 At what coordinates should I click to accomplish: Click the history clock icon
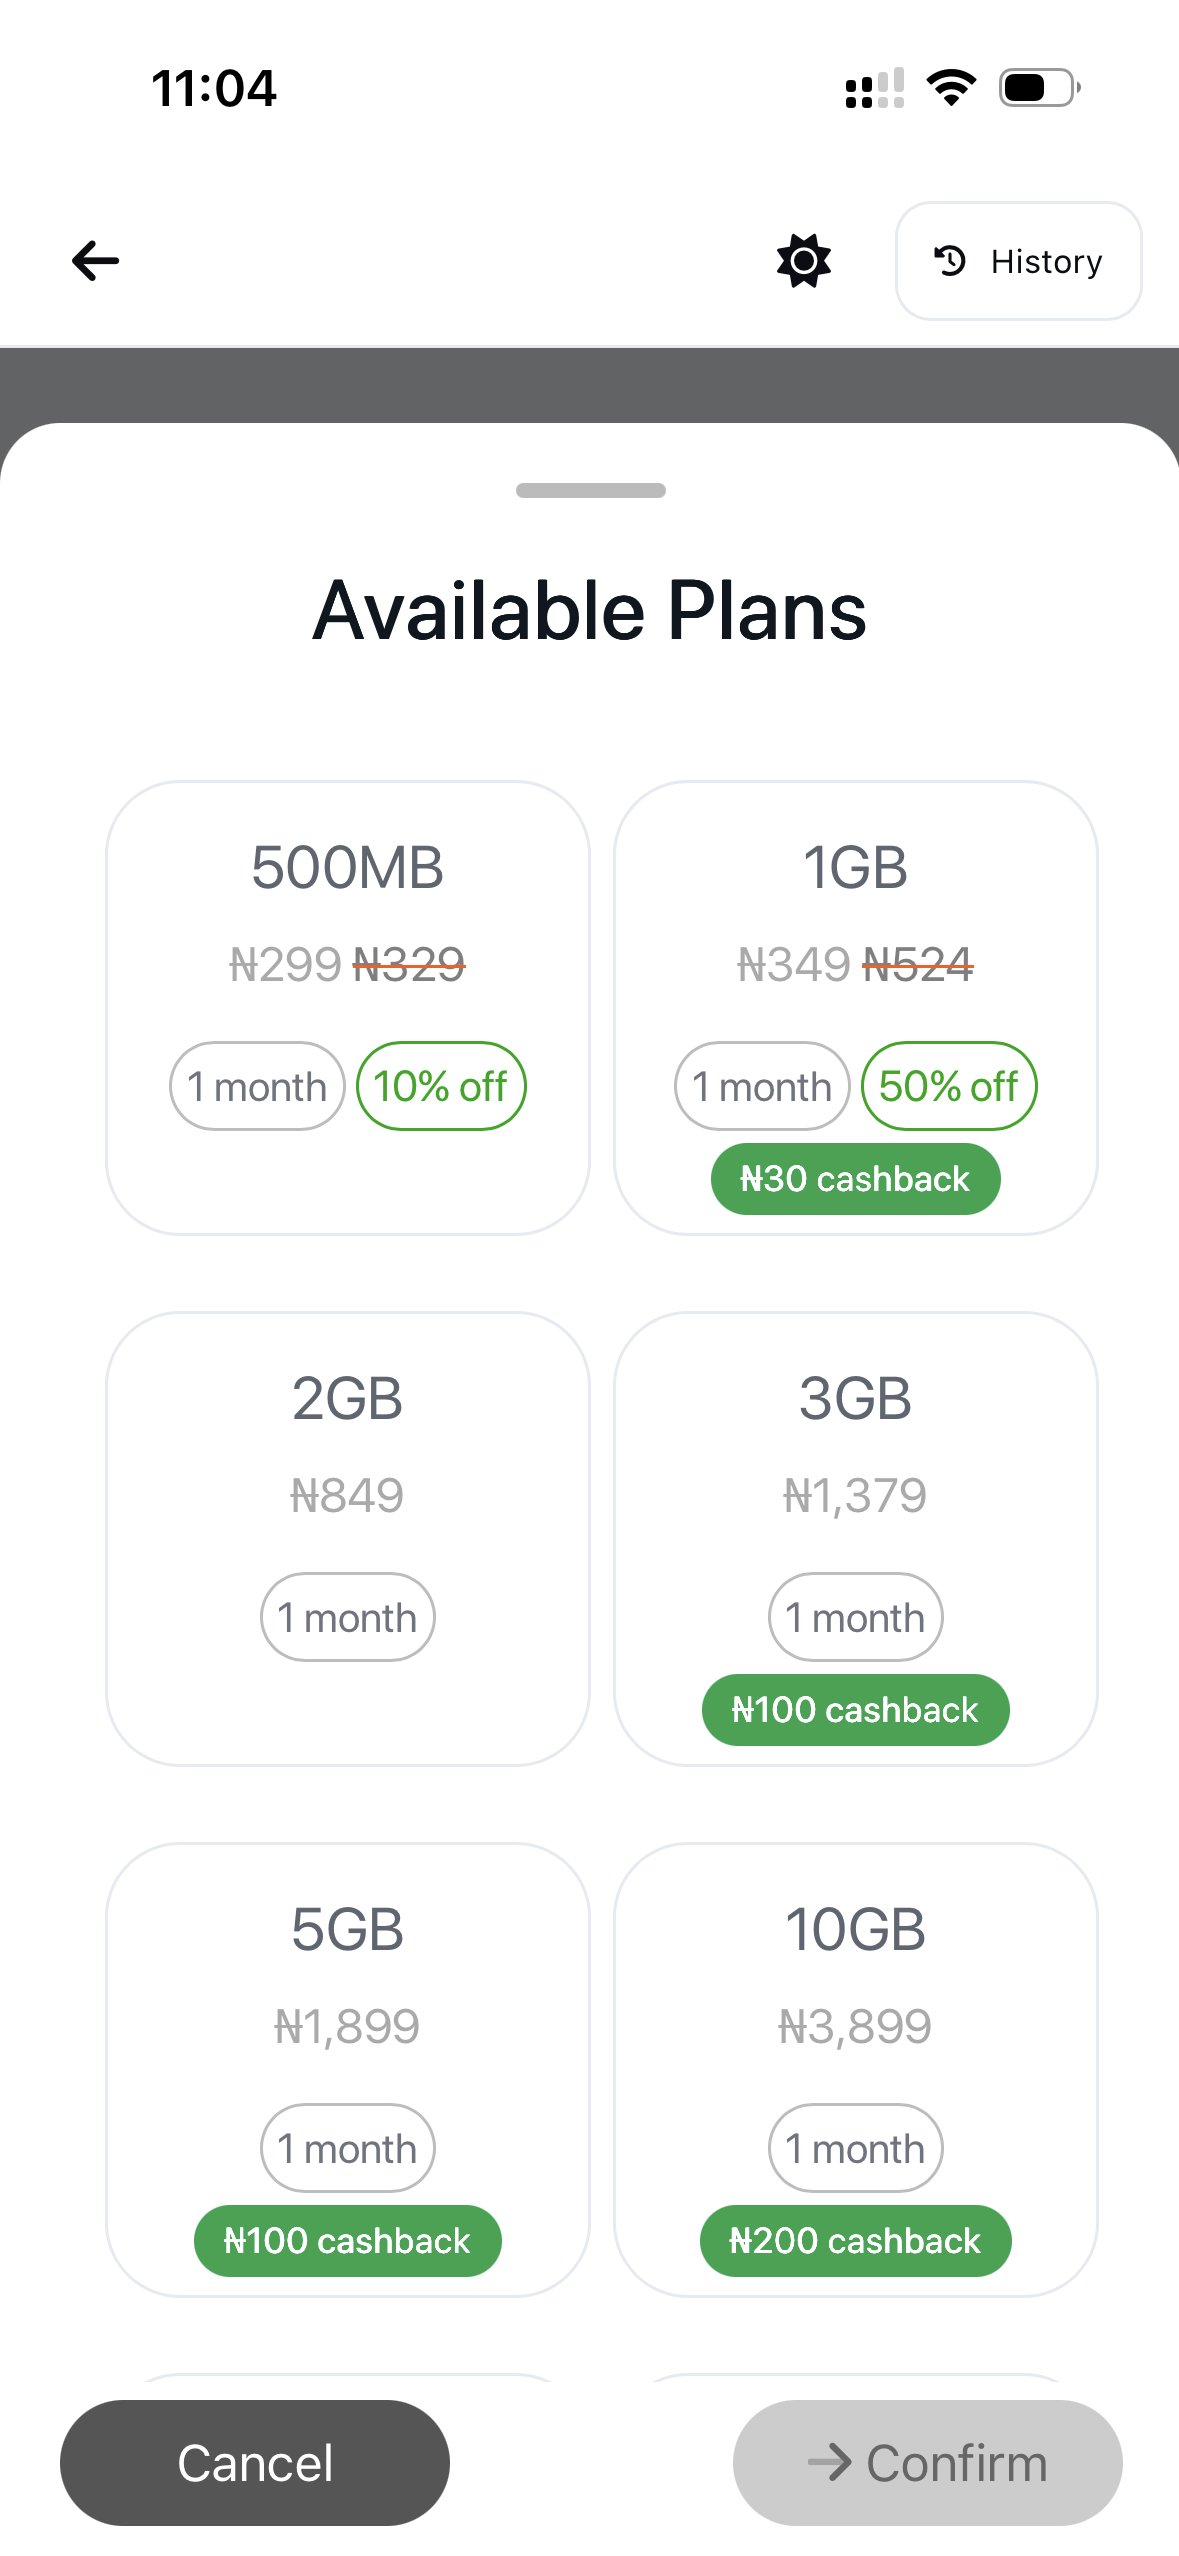click(x=950, y=261)
